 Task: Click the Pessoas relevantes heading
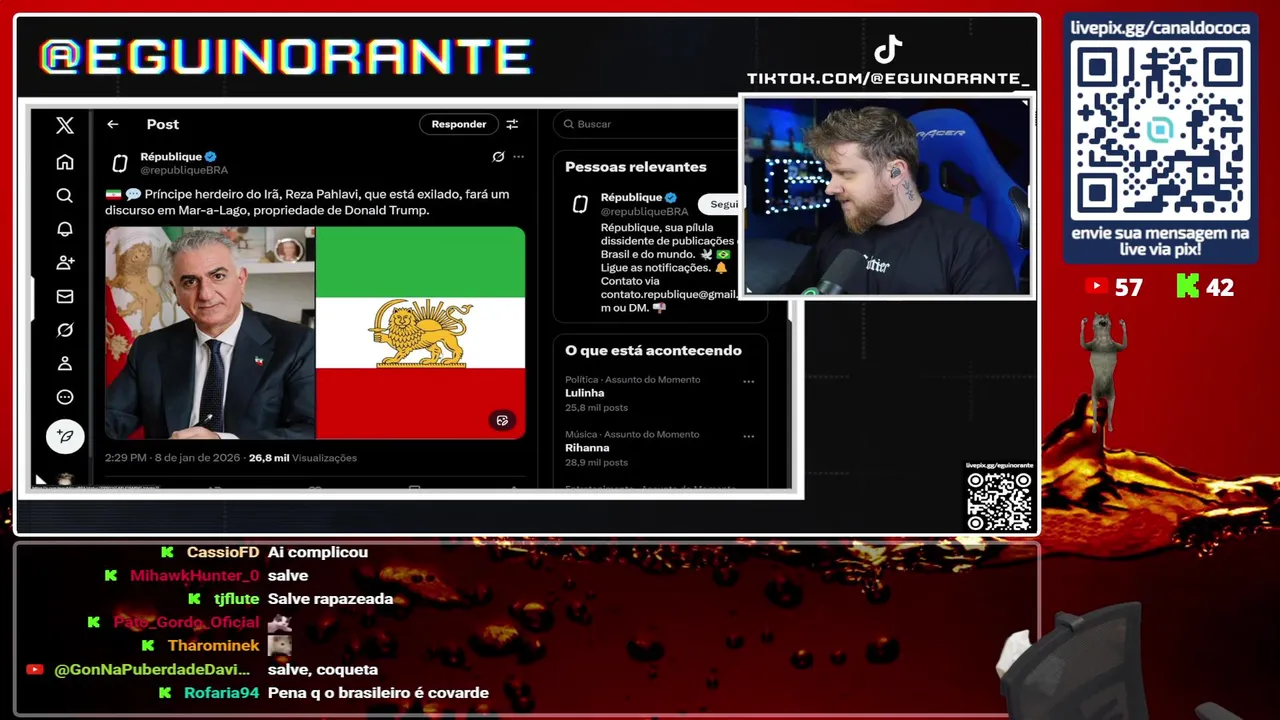click(x=636, y=167)
